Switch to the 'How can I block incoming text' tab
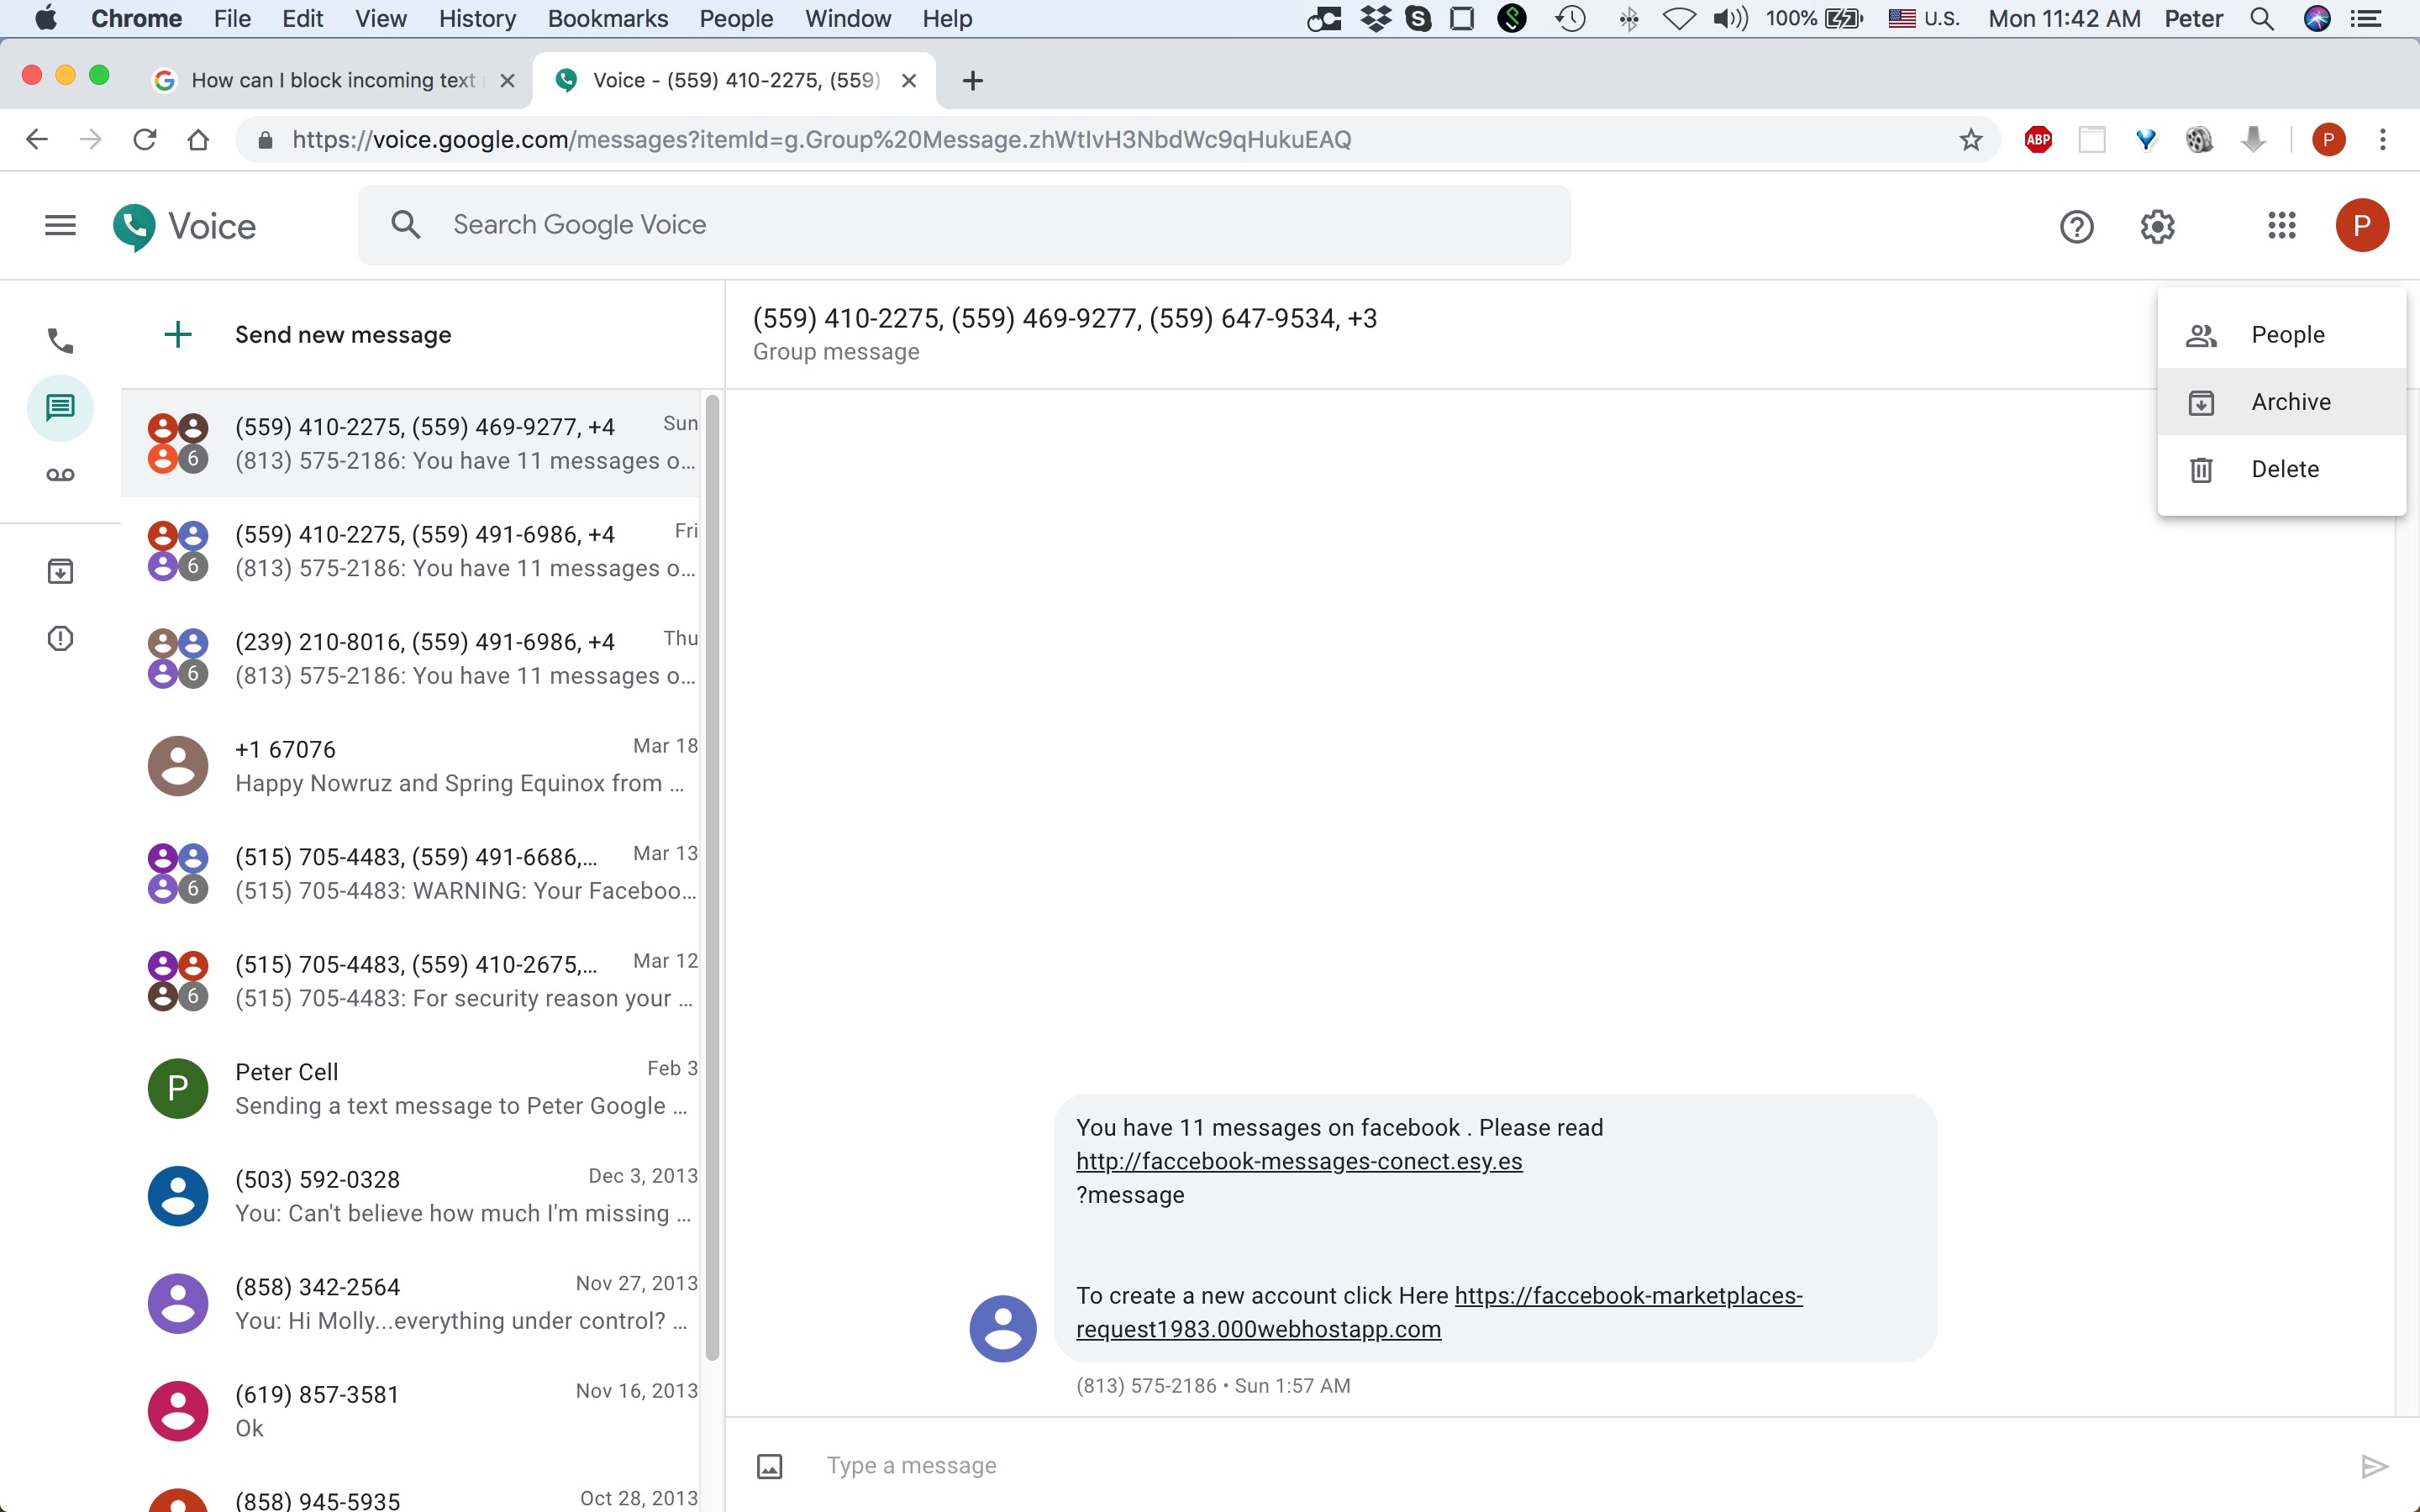The height and width of the screenshot is (1512, 2420). coord(333,81)
